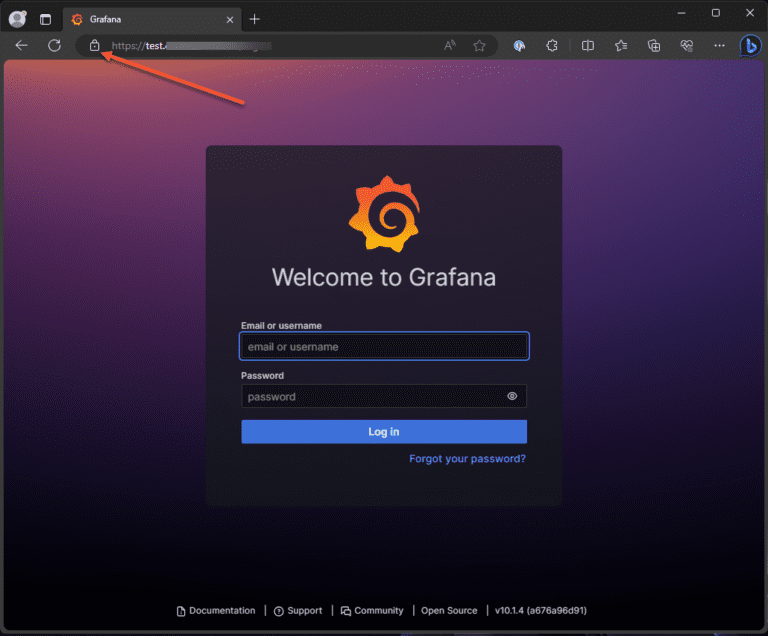The height and width of the screenshot is (636, 768).
Task: Reload the page with refresh icon
Action: [x=54, y=46]
